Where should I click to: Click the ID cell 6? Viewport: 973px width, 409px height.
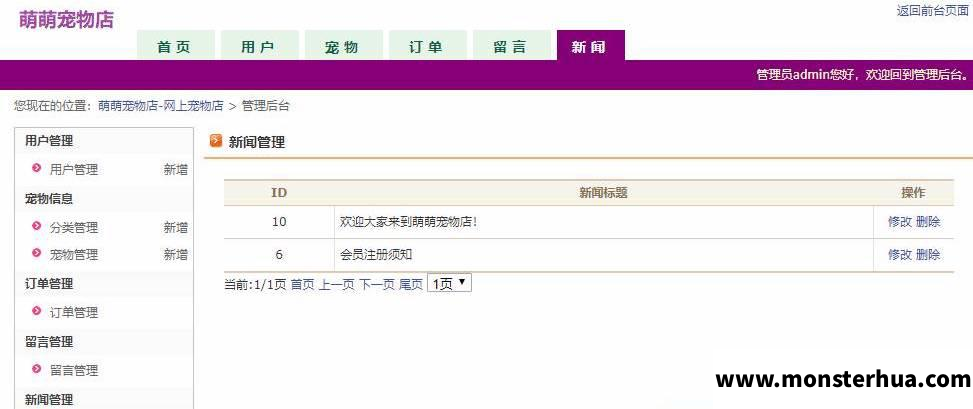pyautogui.click(x=279, y=254)
